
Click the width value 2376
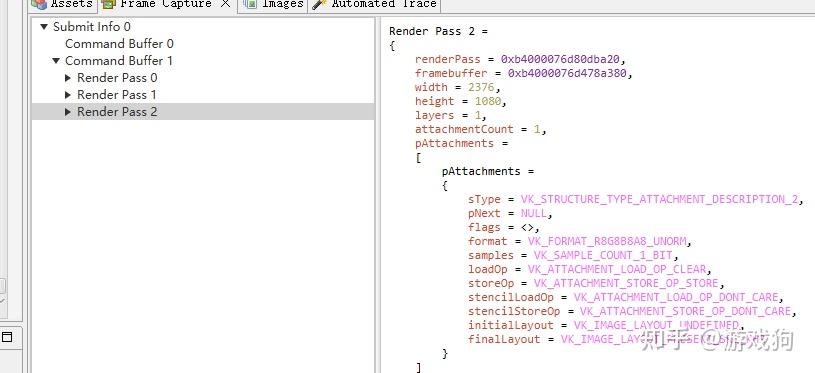pyautogui.click(x=480, y=87)
